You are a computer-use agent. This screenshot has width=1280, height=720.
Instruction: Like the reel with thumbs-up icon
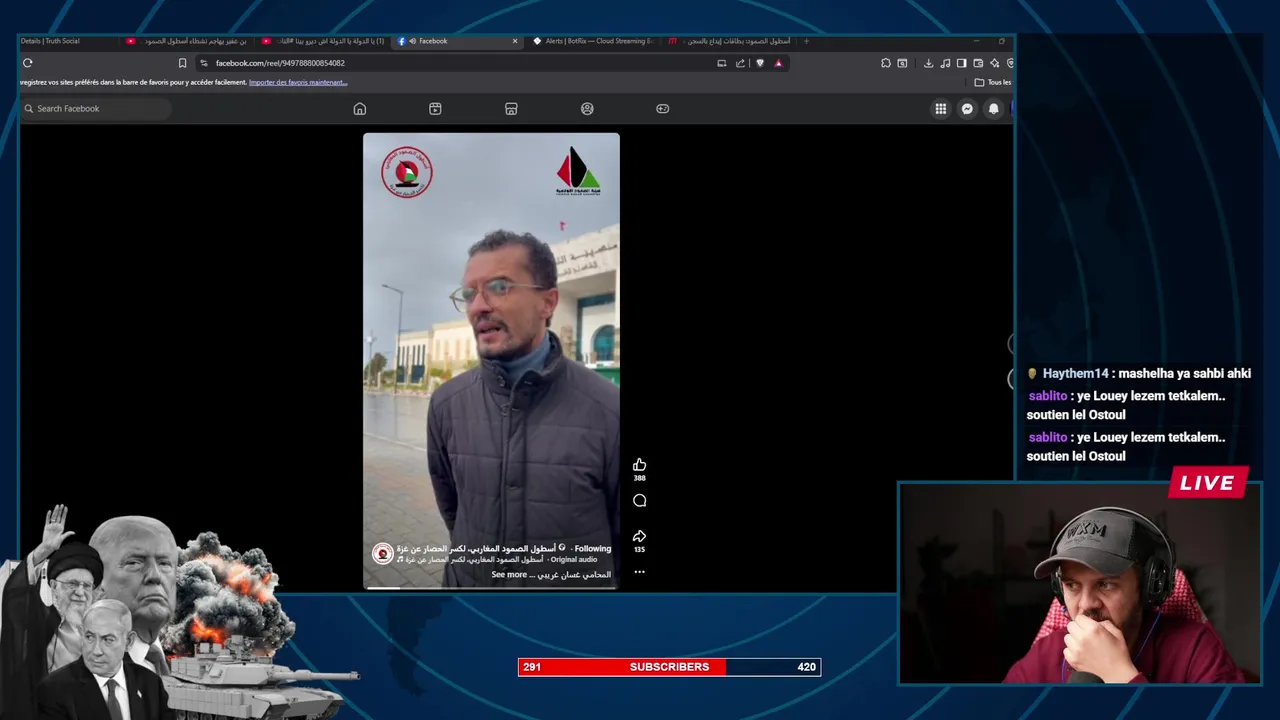pos(639,465)
